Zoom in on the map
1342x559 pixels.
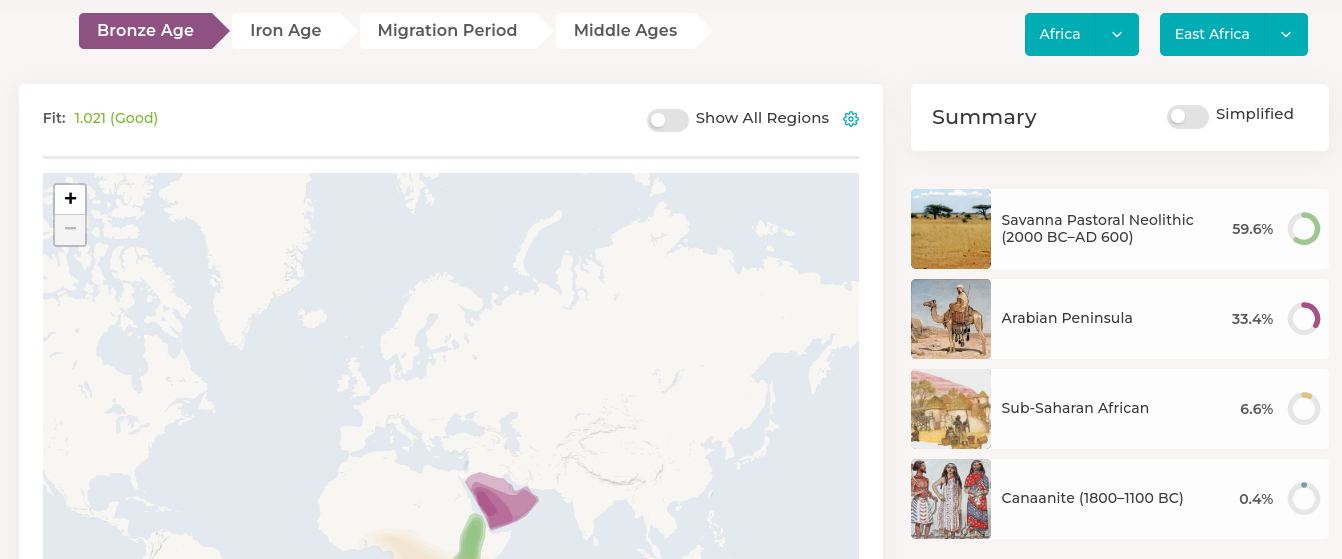(70, 199)
